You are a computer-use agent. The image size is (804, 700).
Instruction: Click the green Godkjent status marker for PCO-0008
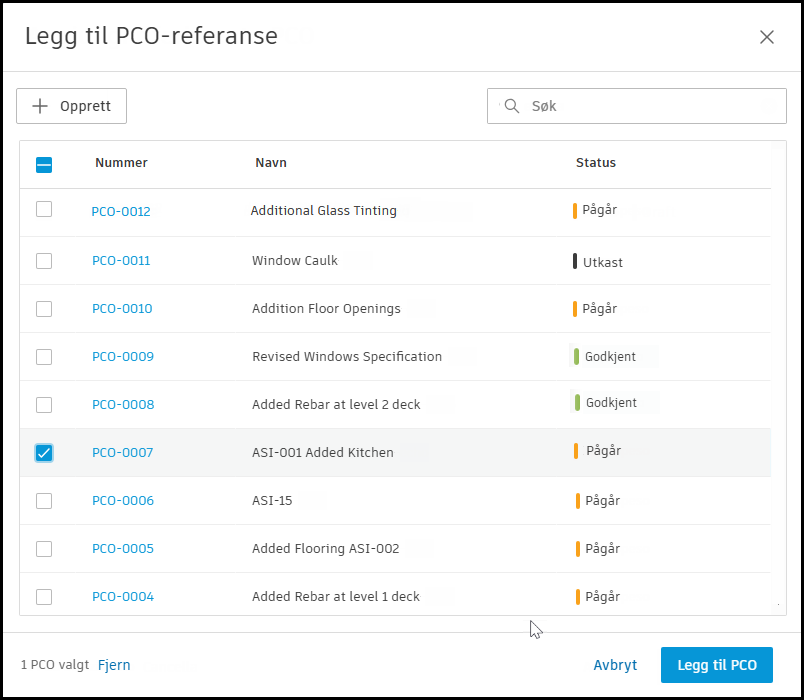point(577,403)
